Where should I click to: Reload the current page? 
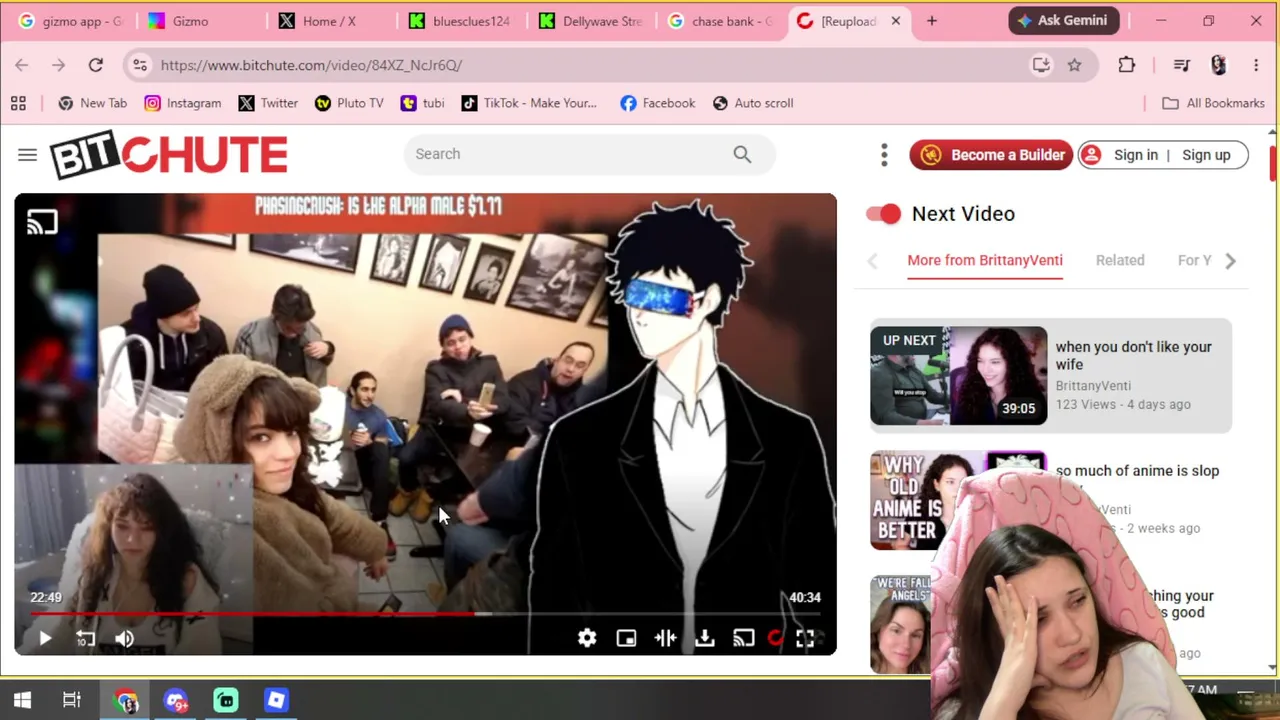coord(96,65)
